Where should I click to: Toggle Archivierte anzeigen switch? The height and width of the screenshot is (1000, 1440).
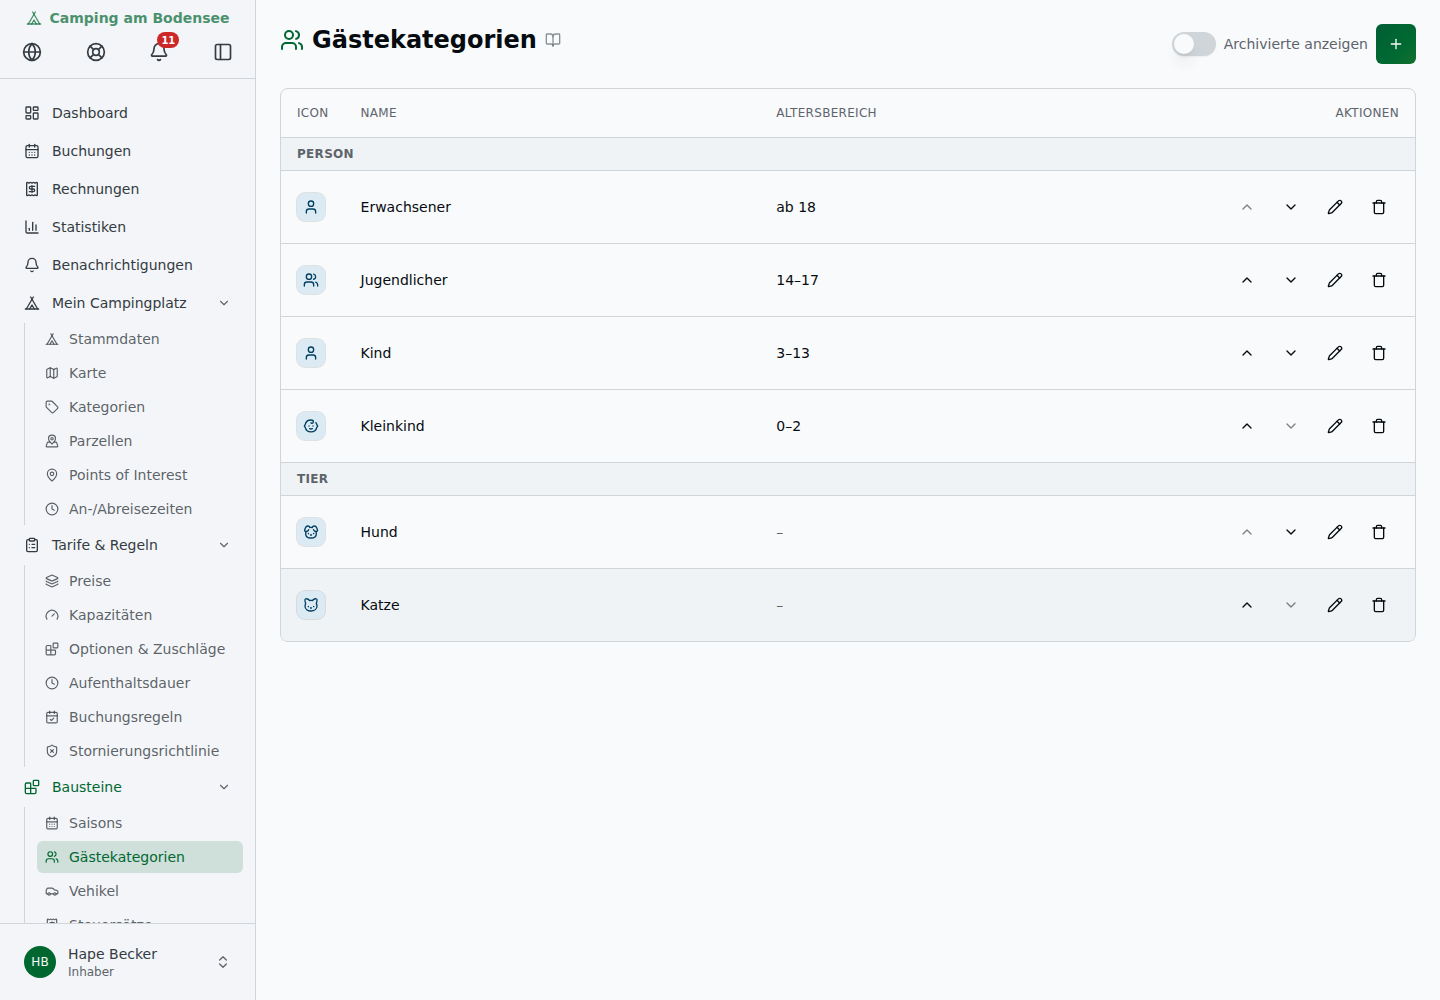tap(1193, 44)
